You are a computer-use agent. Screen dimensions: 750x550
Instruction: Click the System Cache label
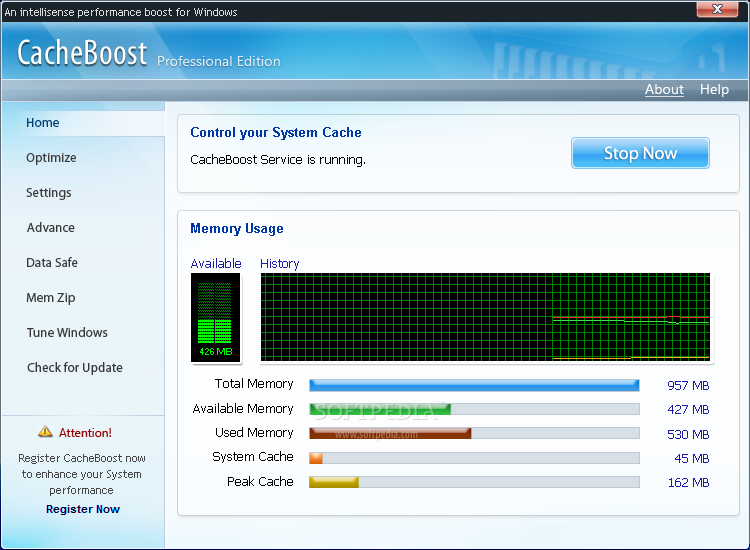[x=253, y=457]
